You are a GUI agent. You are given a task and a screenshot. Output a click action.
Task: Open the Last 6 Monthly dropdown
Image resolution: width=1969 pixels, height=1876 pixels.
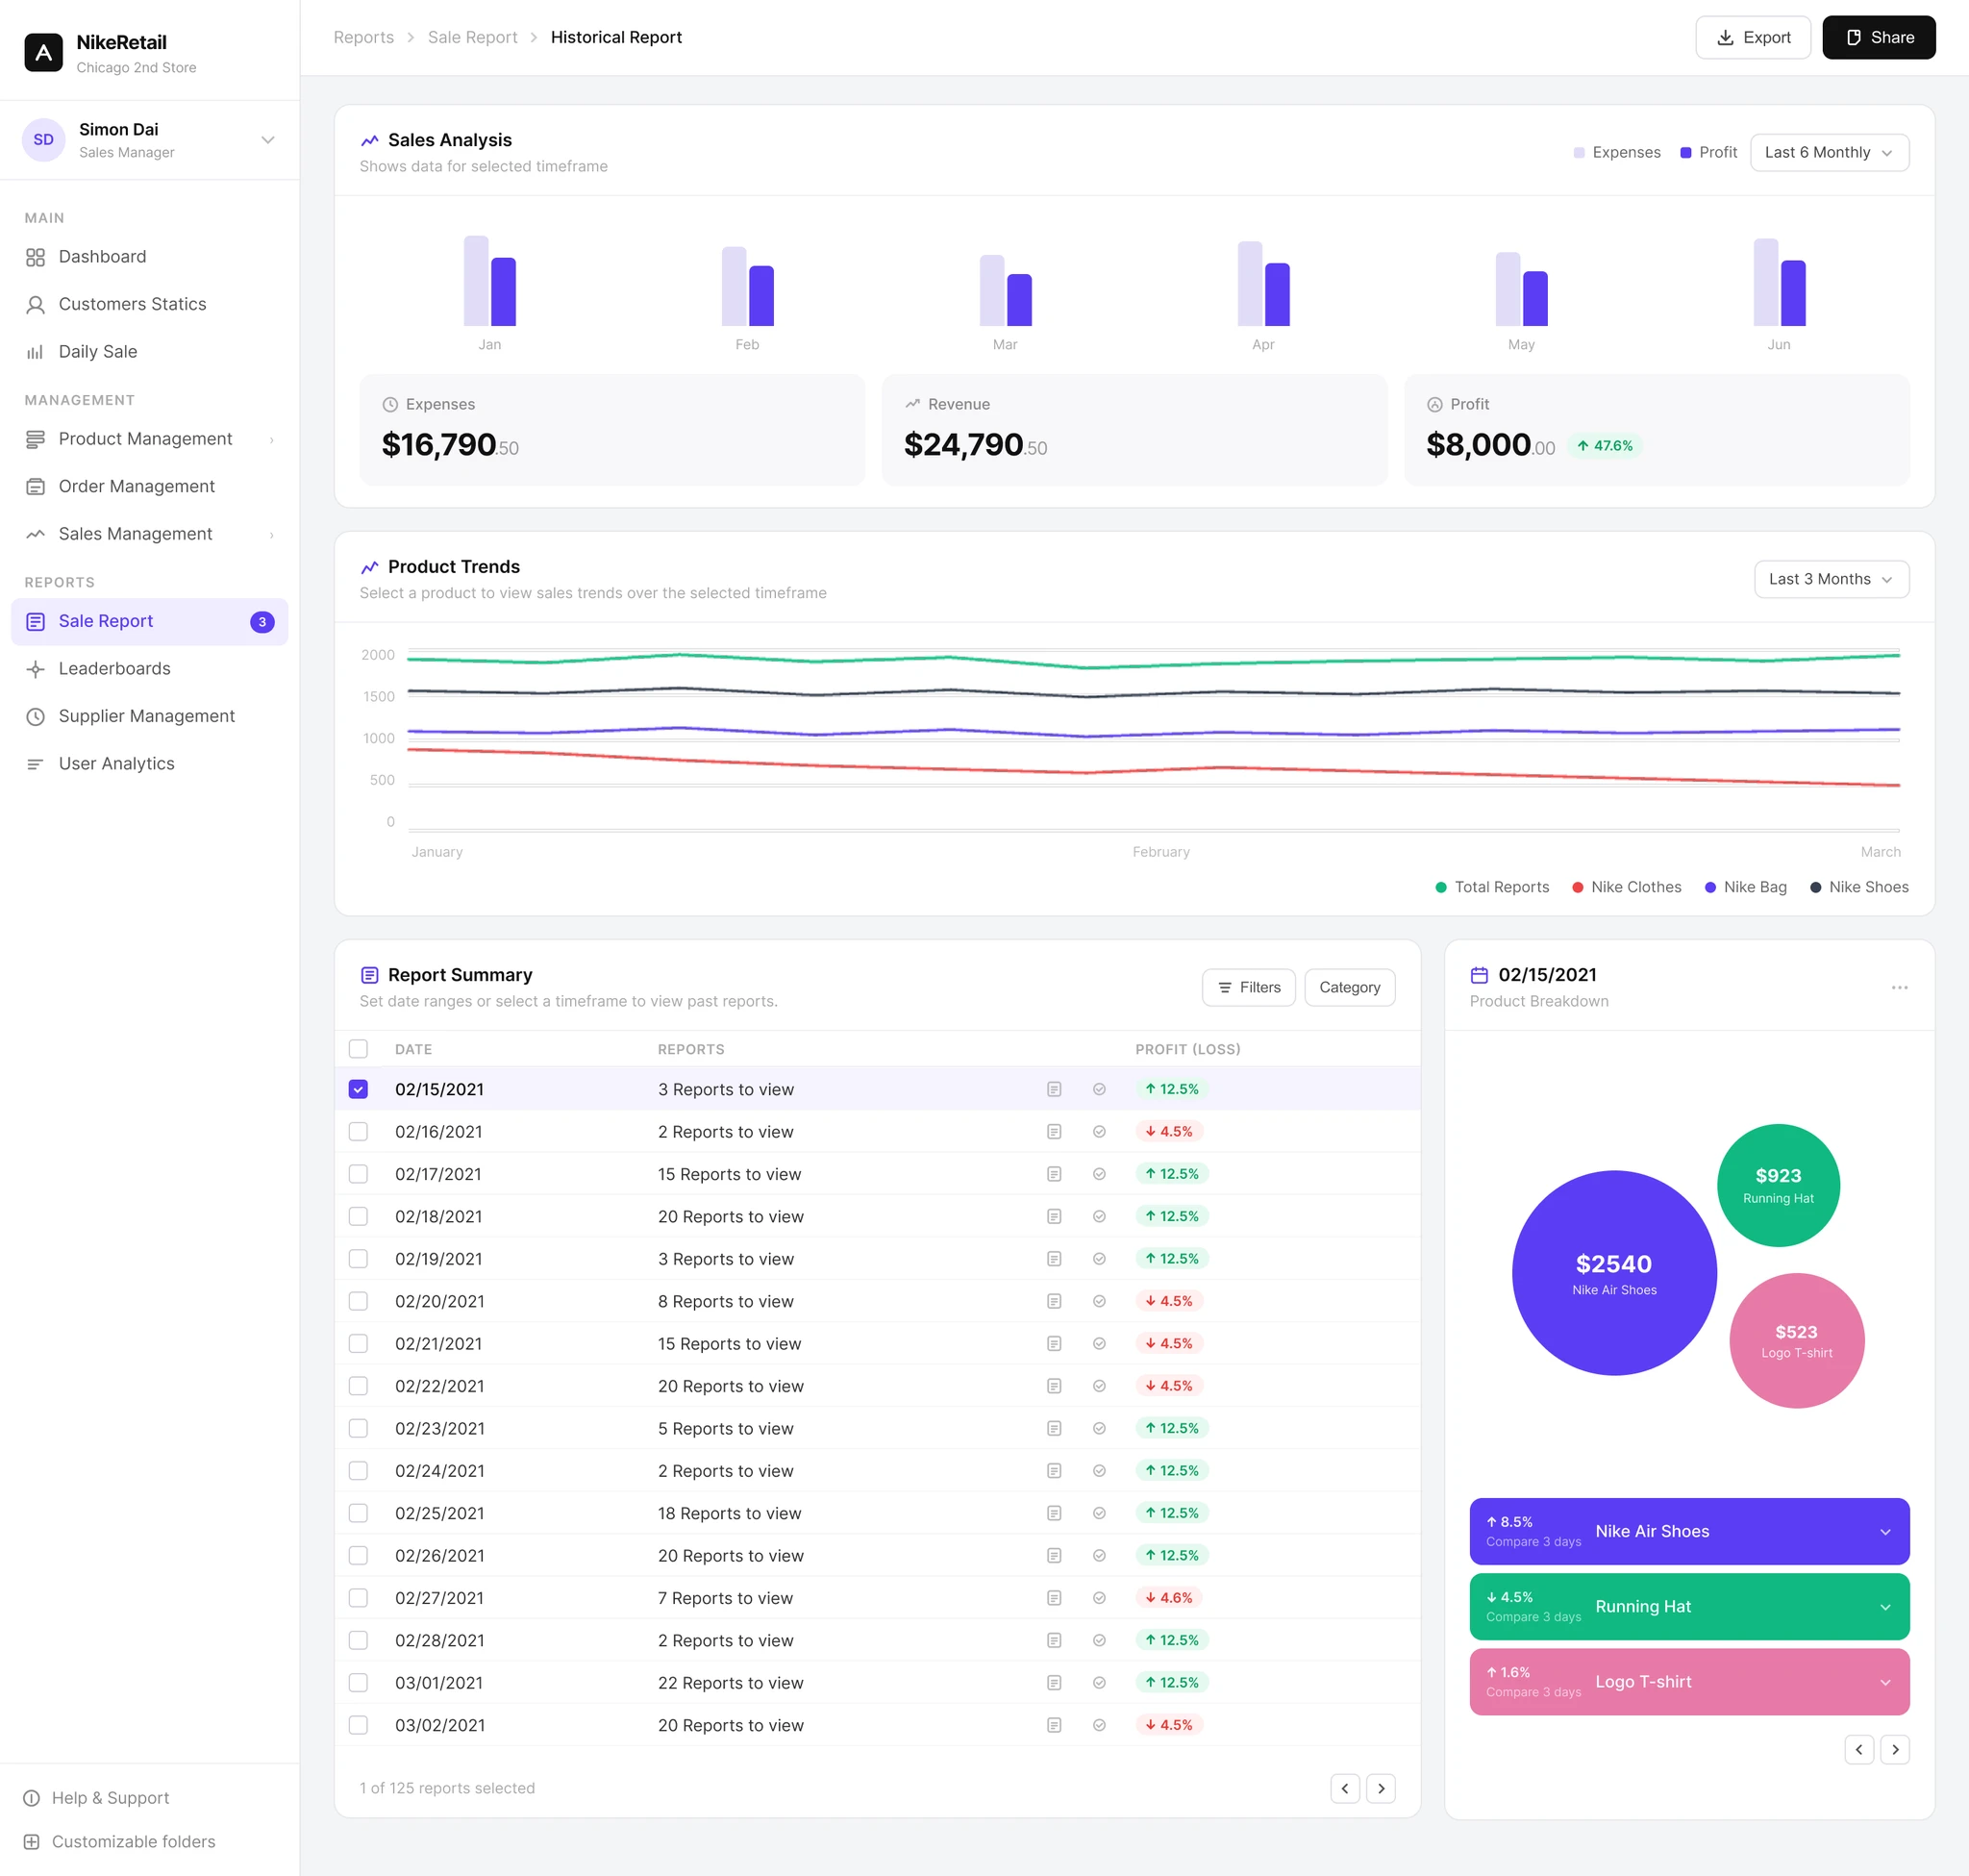pos(1829,153)
